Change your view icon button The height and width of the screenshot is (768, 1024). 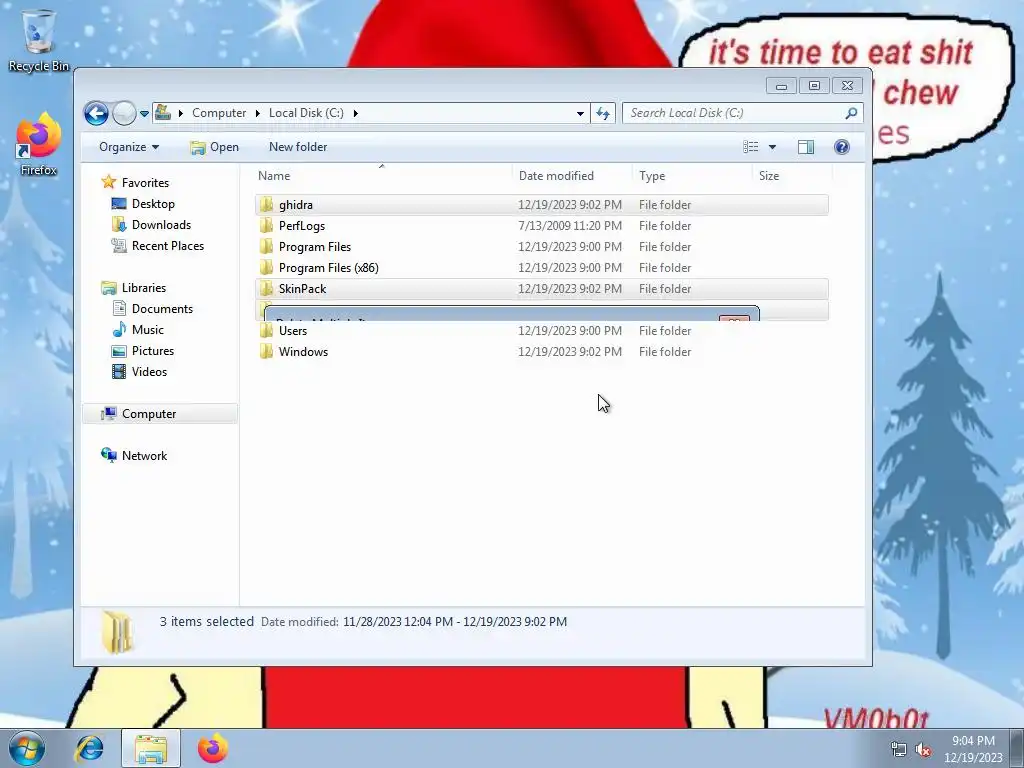751,147
